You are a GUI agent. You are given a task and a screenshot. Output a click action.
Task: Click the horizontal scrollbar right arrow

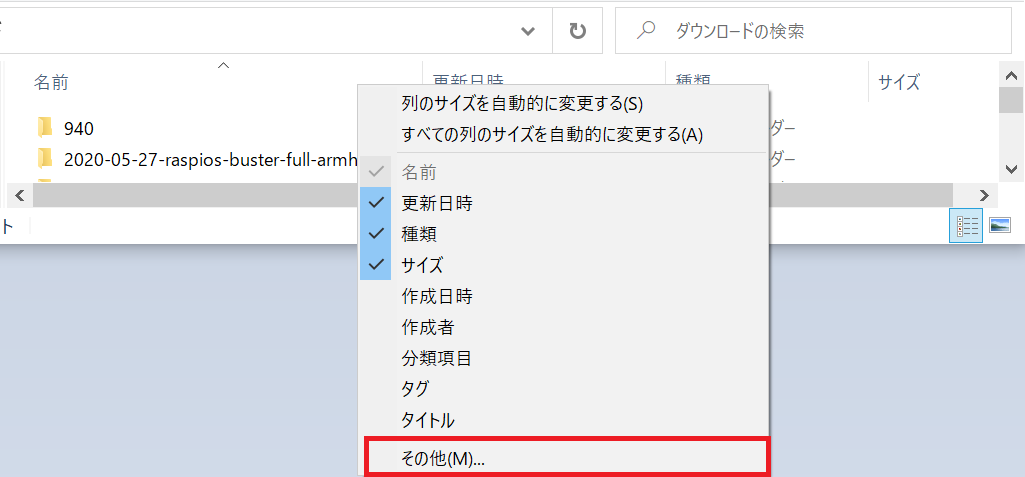click(x=984, y=195)
